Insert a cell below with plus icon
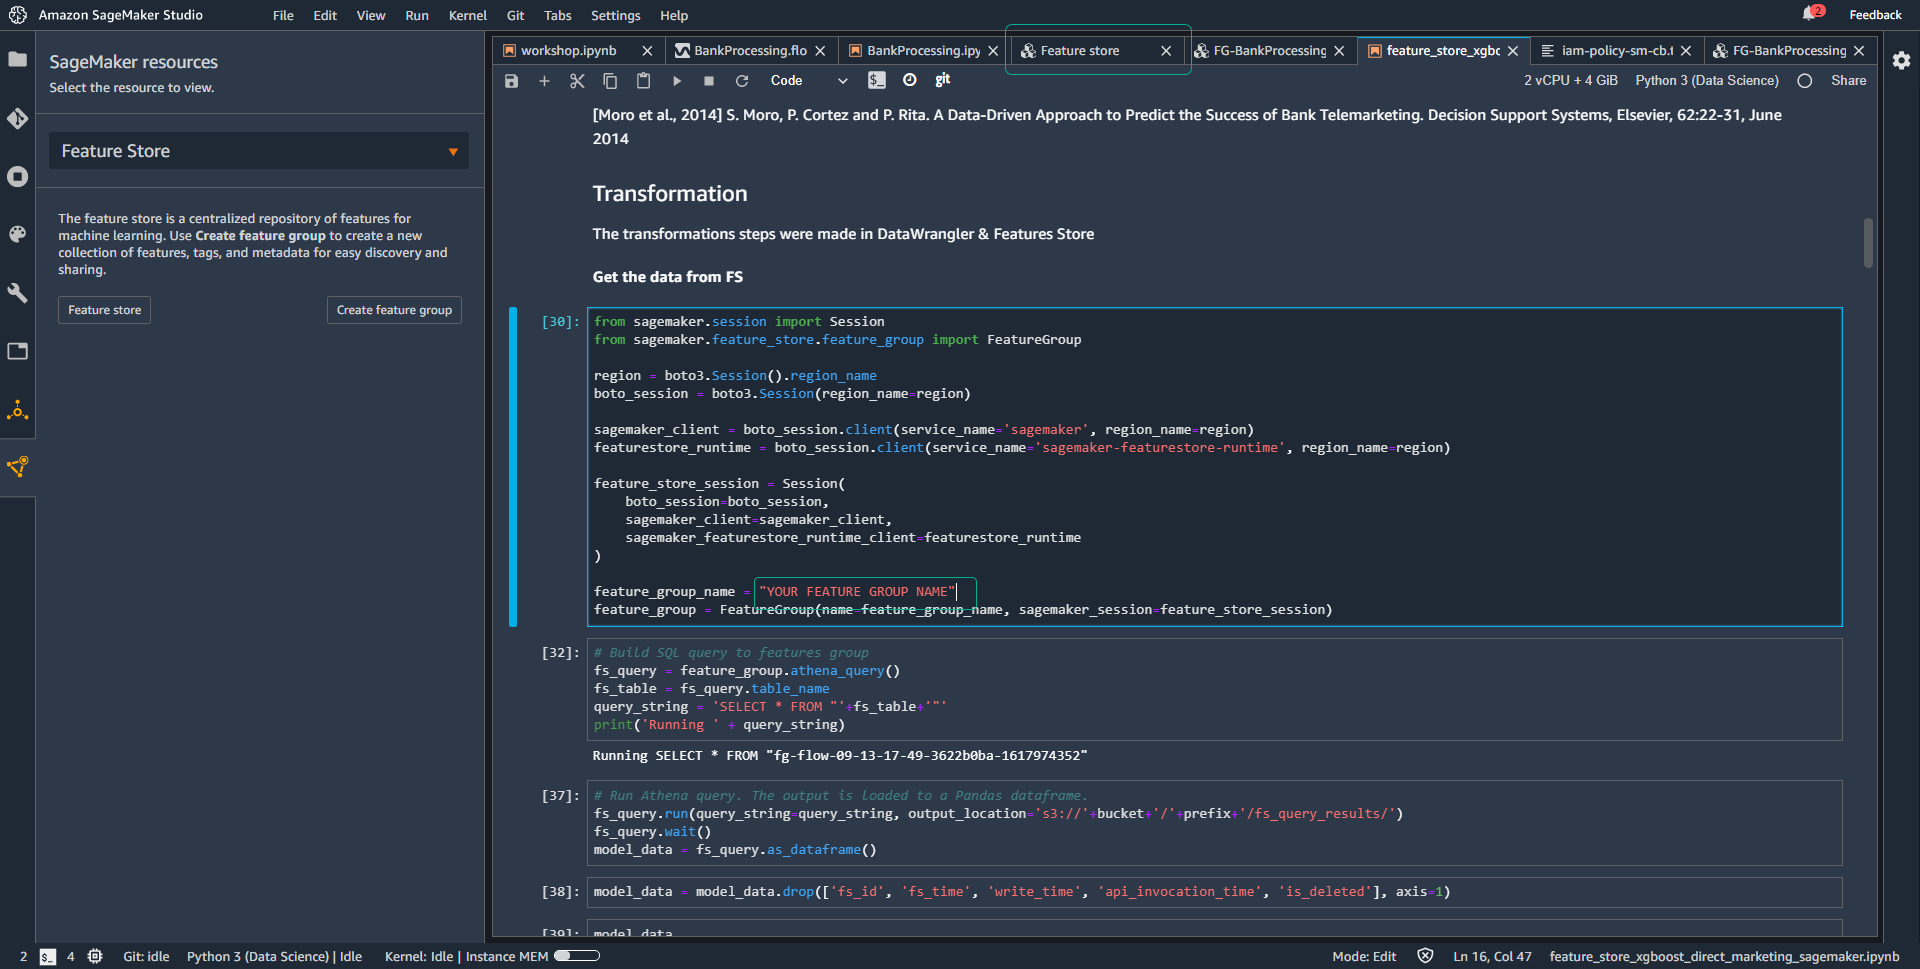This screenshot has width=1920, height=969. click(544, 81)
